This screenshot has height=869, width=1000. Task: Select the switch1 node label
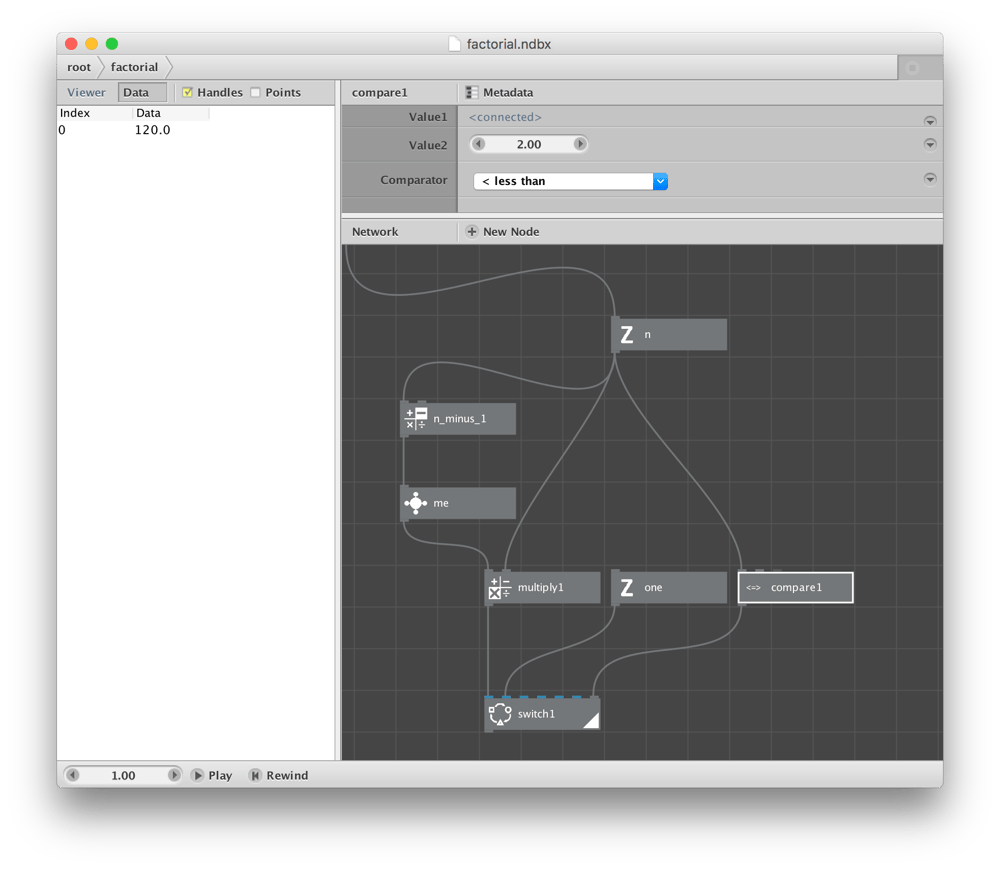(x=536, y=714)
